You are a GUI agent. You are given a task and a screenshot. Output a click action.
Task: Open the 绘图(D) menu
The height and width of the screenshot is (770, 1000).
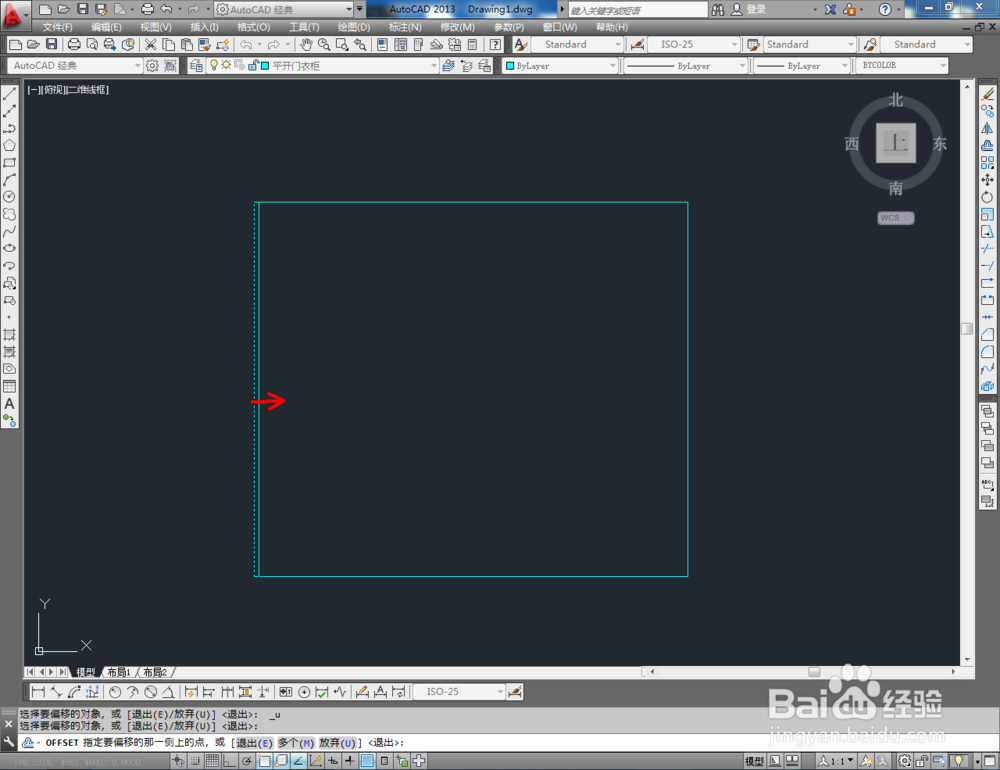tap(354, 27)
